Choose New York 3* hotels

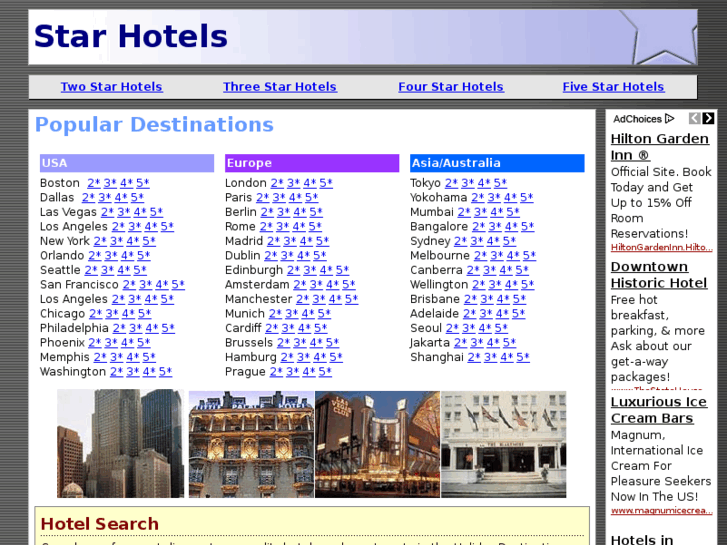[x=116, y=241]
